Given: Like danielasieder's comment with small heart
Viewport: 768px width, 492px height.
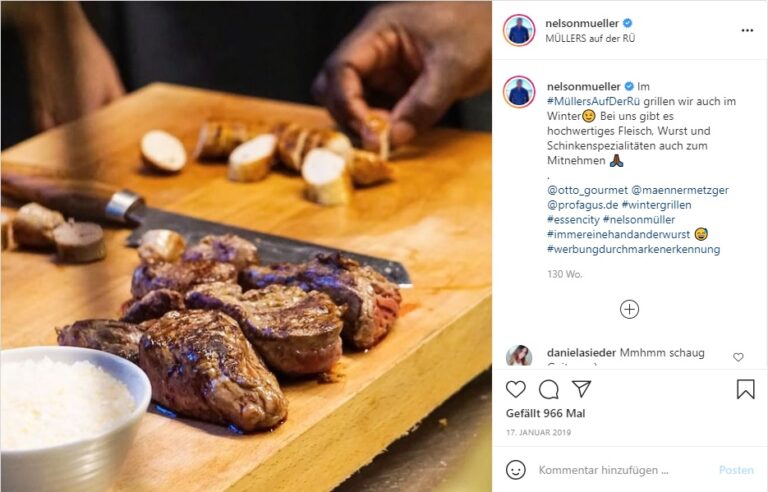Looking at the screenshot, I should point(738,357).
